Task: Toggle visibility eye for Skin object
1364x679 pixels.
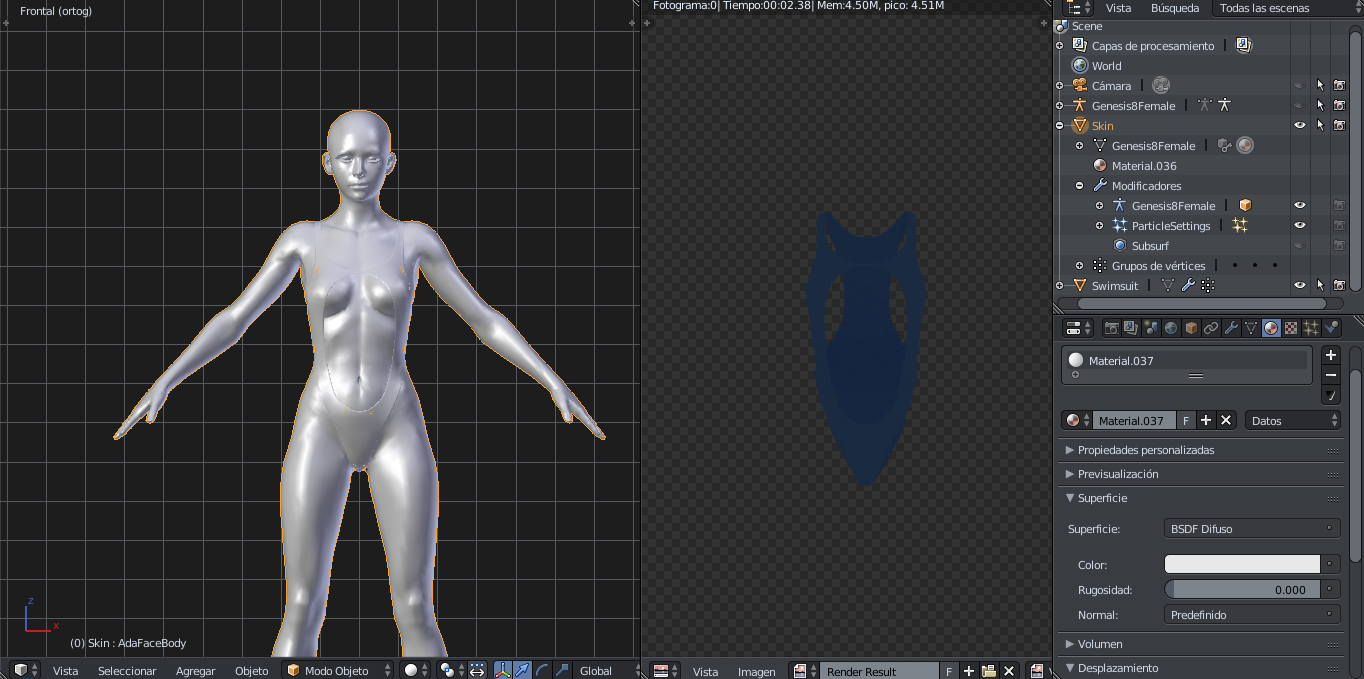Action: coord(1300,126)
